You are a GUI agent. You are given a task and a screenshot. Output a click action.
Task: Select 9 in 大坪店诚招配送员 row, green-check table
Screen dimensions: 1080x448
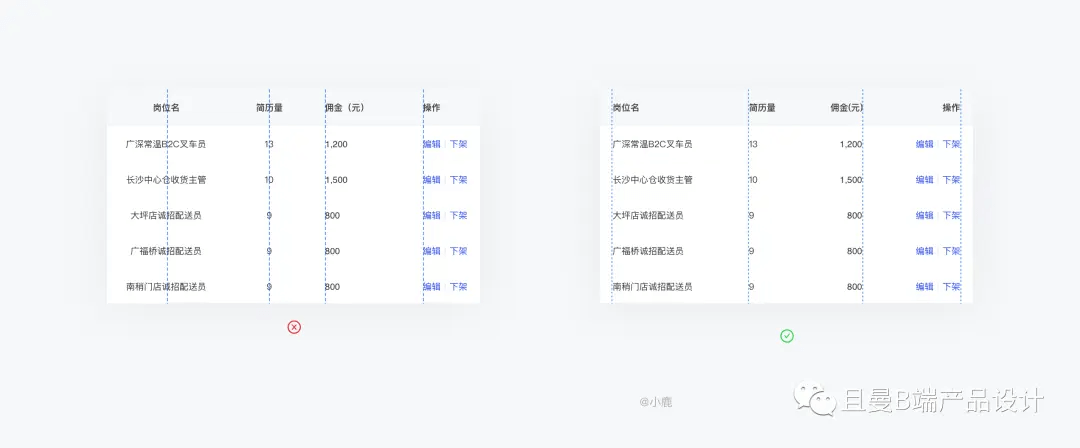click(x=751, y=215)
